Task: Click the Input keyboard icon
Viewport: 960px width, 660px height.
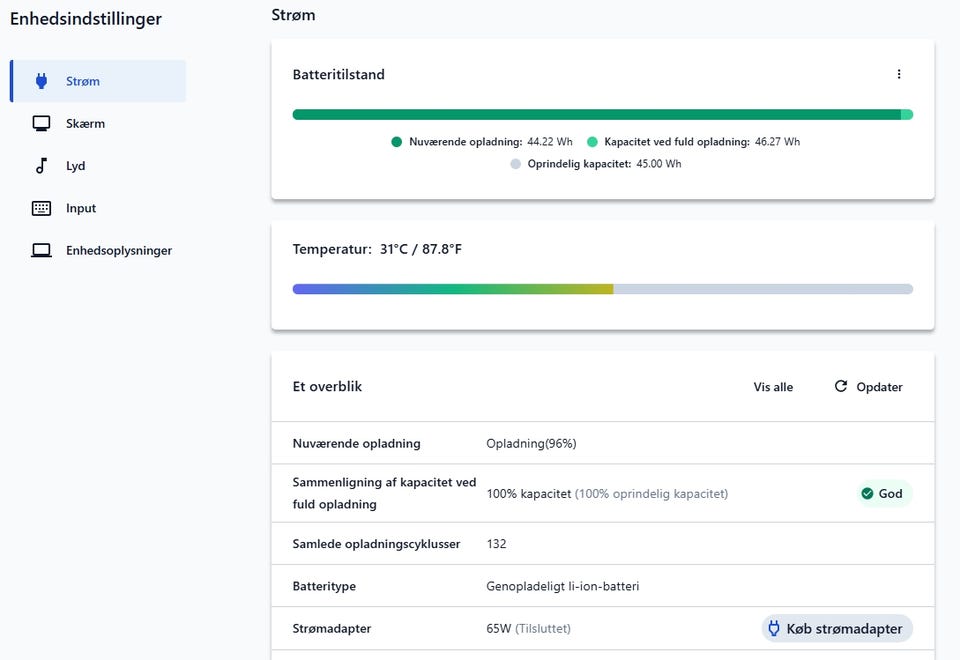Action: pos(41,208)
